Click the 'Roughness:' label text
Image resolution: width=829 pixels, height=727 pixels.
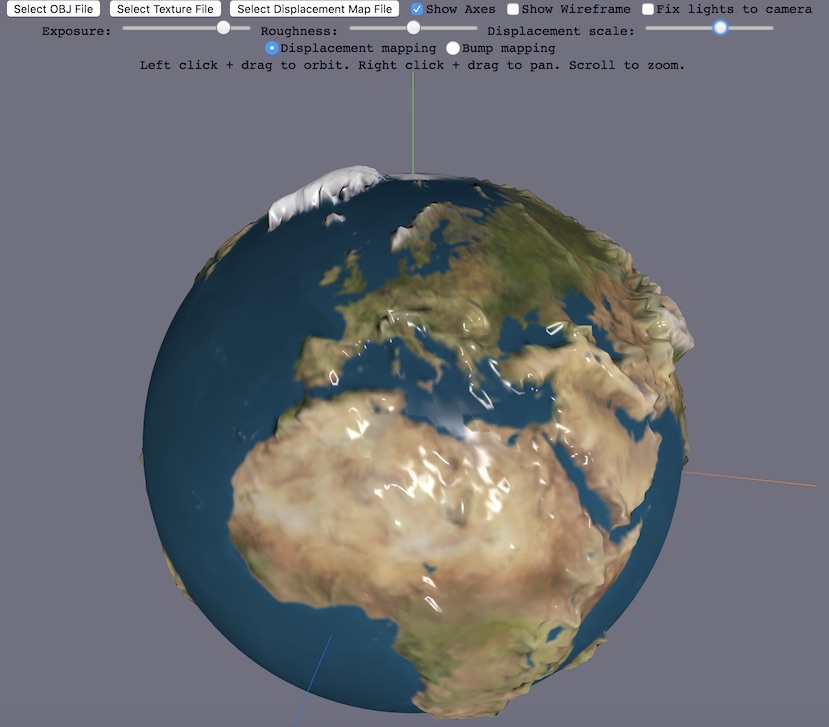[299, 31]
